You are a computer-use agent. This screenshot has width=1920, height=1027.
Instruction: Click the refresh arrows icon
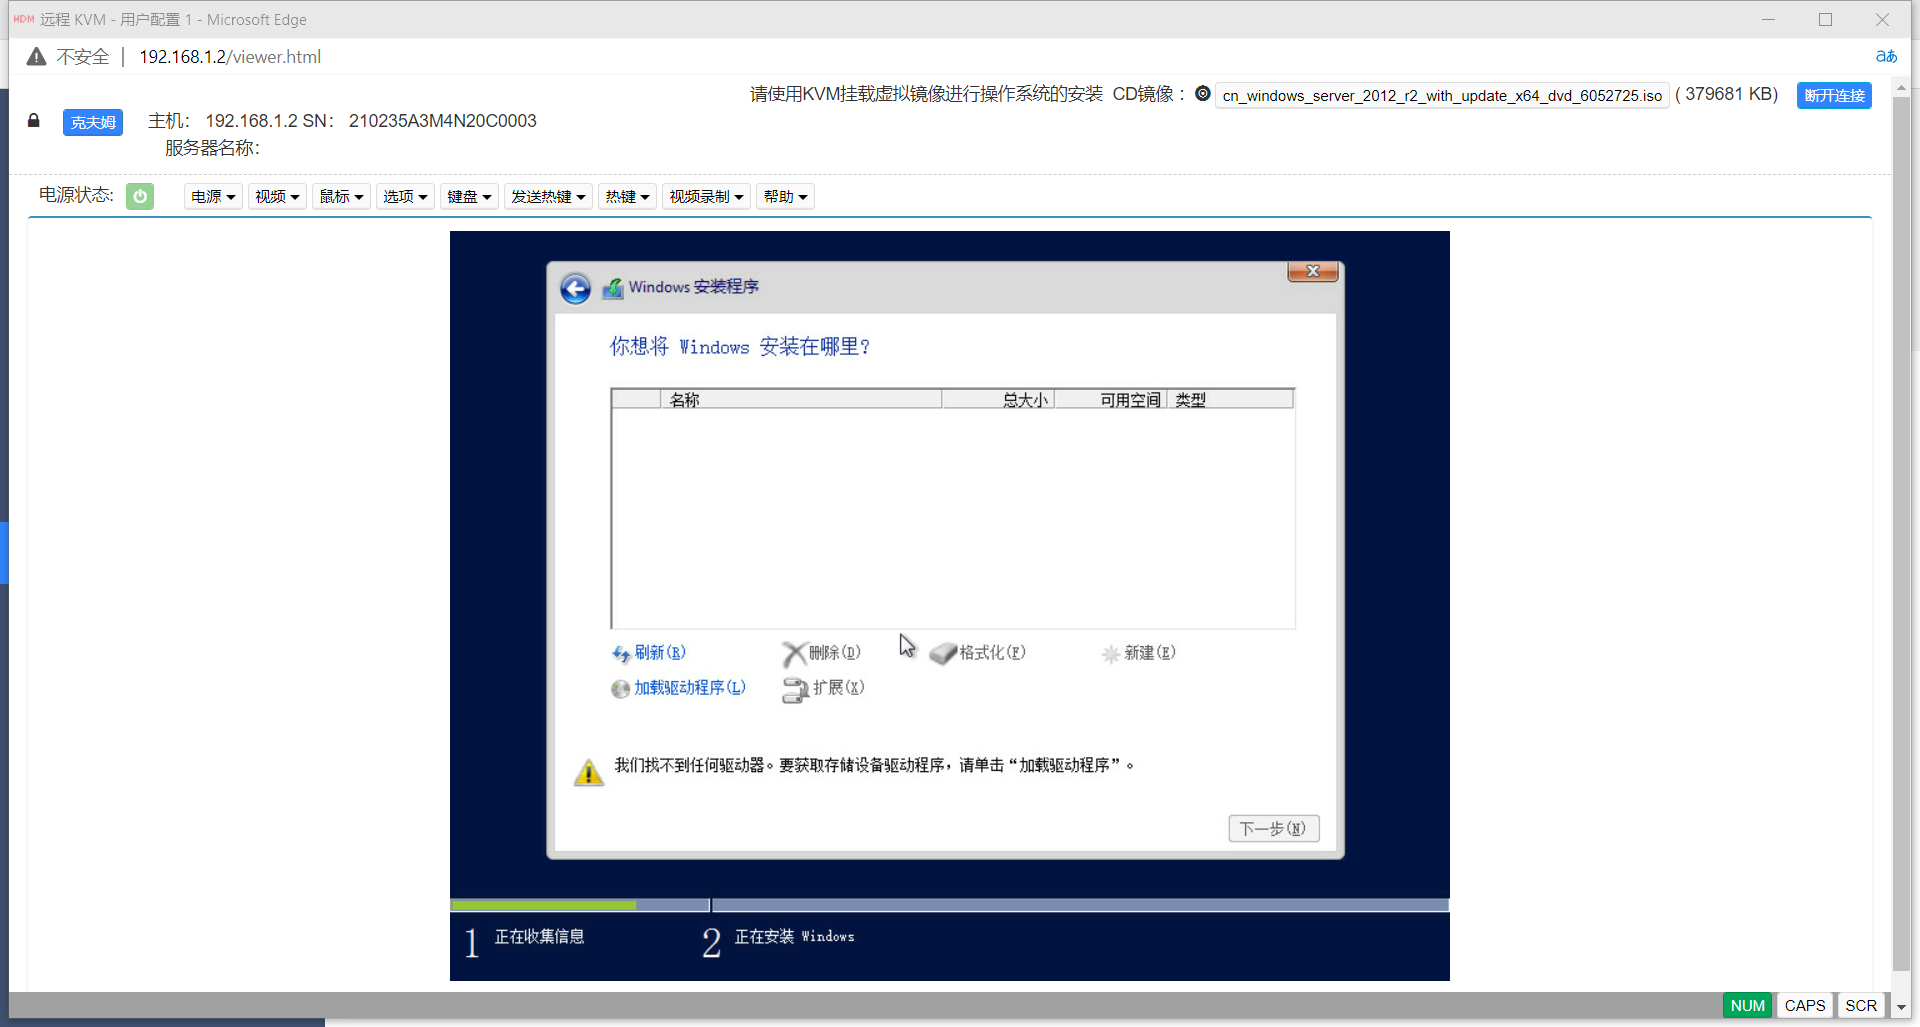[x=621, y=654]
